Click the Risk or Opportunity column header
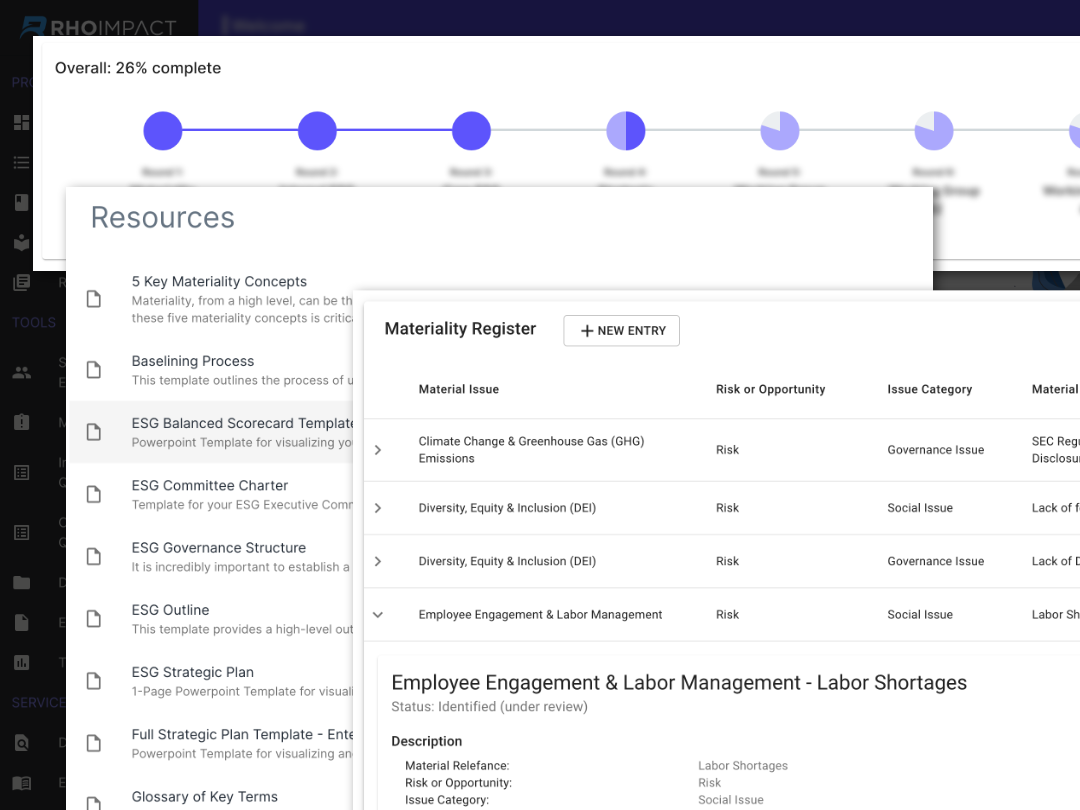1080x810 pixels. click(x=770, y=389)
